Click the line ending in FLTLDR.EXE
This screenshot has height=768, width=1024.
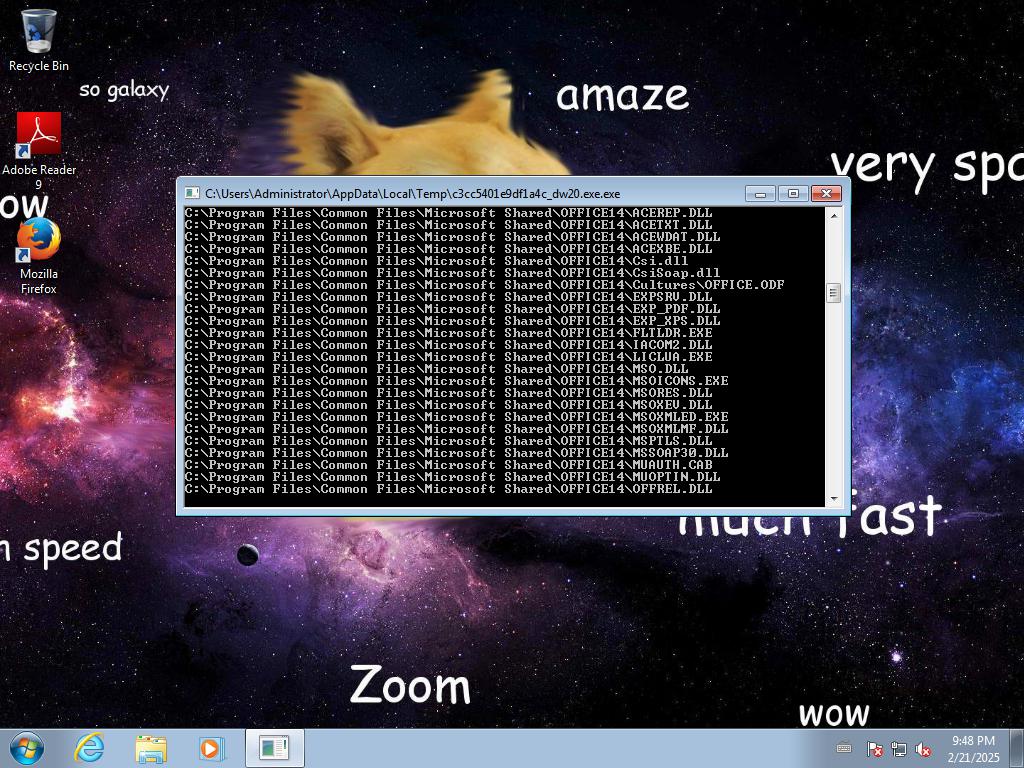pos(448,332)
